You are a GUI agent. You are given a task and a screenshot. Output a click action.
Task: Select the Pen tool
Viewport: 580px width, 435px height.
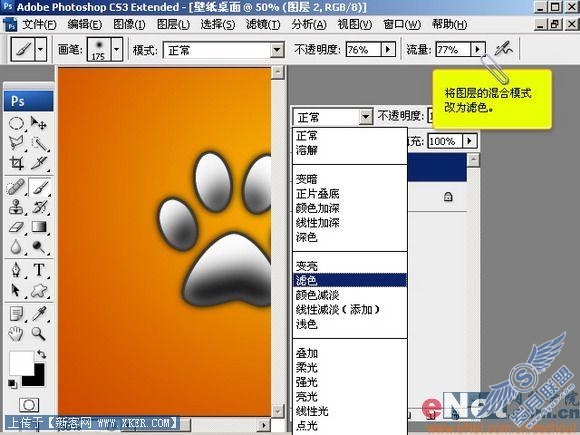coord(16,270)
